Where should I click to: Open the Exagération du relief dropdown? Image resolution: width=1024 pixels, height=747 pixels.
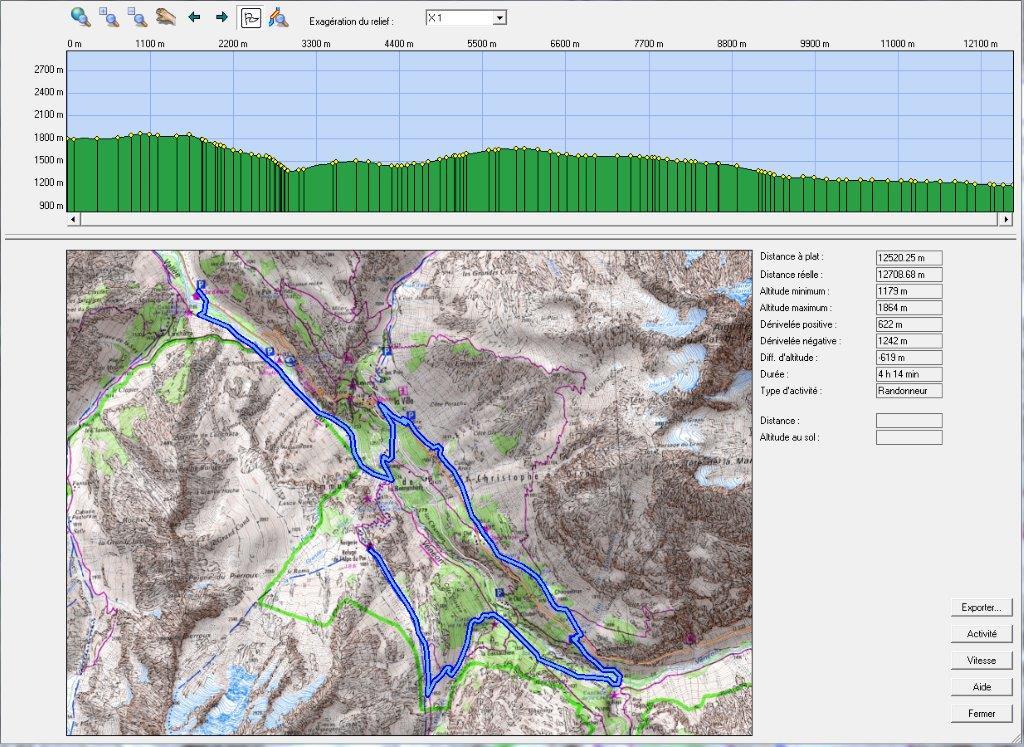[x=500, y=18]
